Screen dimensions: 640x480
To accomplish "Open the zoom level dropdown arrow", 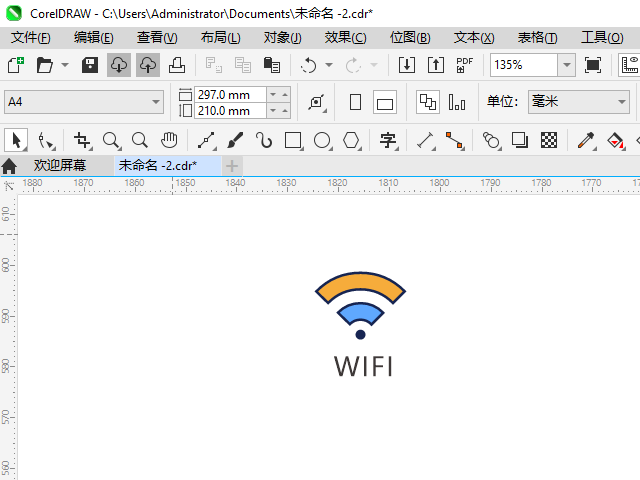I will pos(567,65).
